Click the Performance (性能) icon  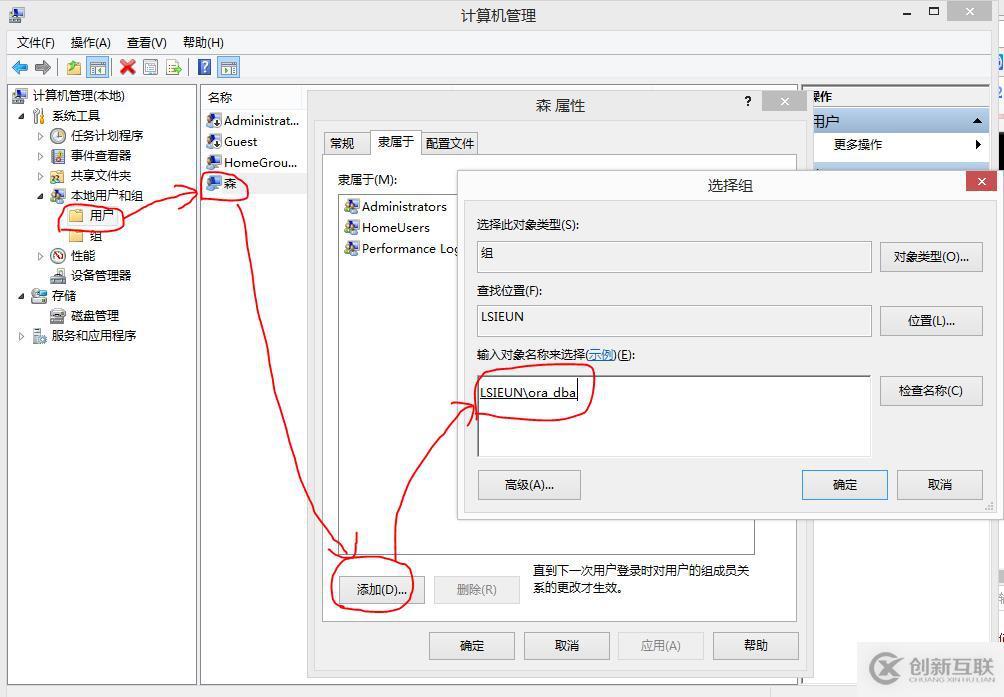click(58, 256)
